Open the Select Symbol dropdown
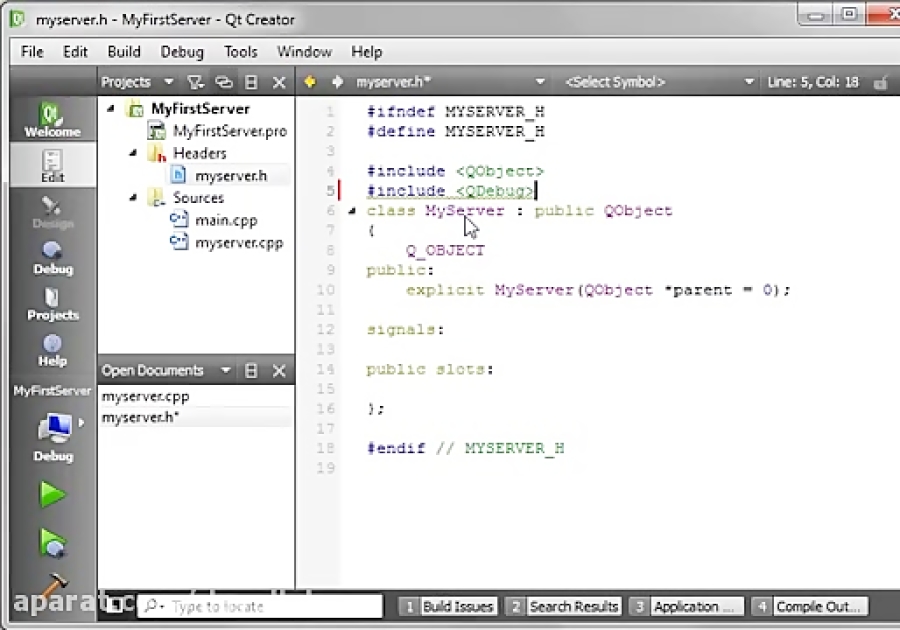900x630 pixels. pos(748,82)
